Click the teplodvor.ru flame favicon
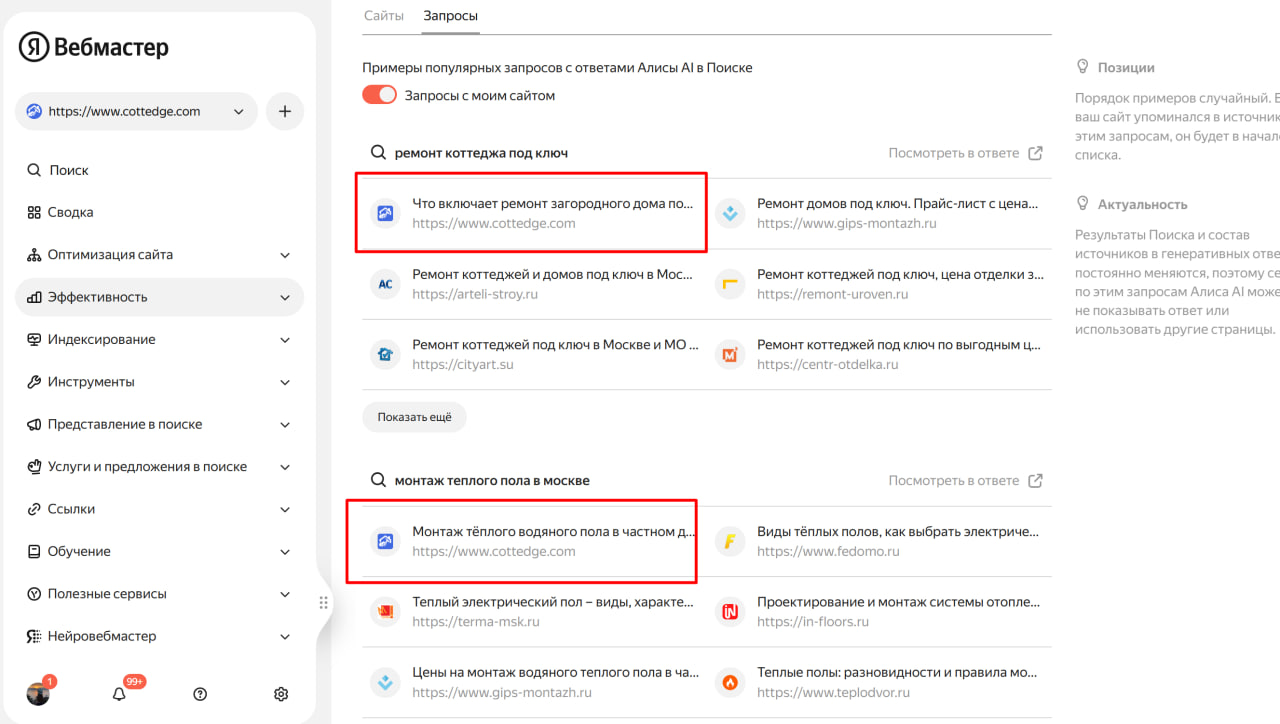The width and height of the screenshot is (1280, 724). [730, 682]
